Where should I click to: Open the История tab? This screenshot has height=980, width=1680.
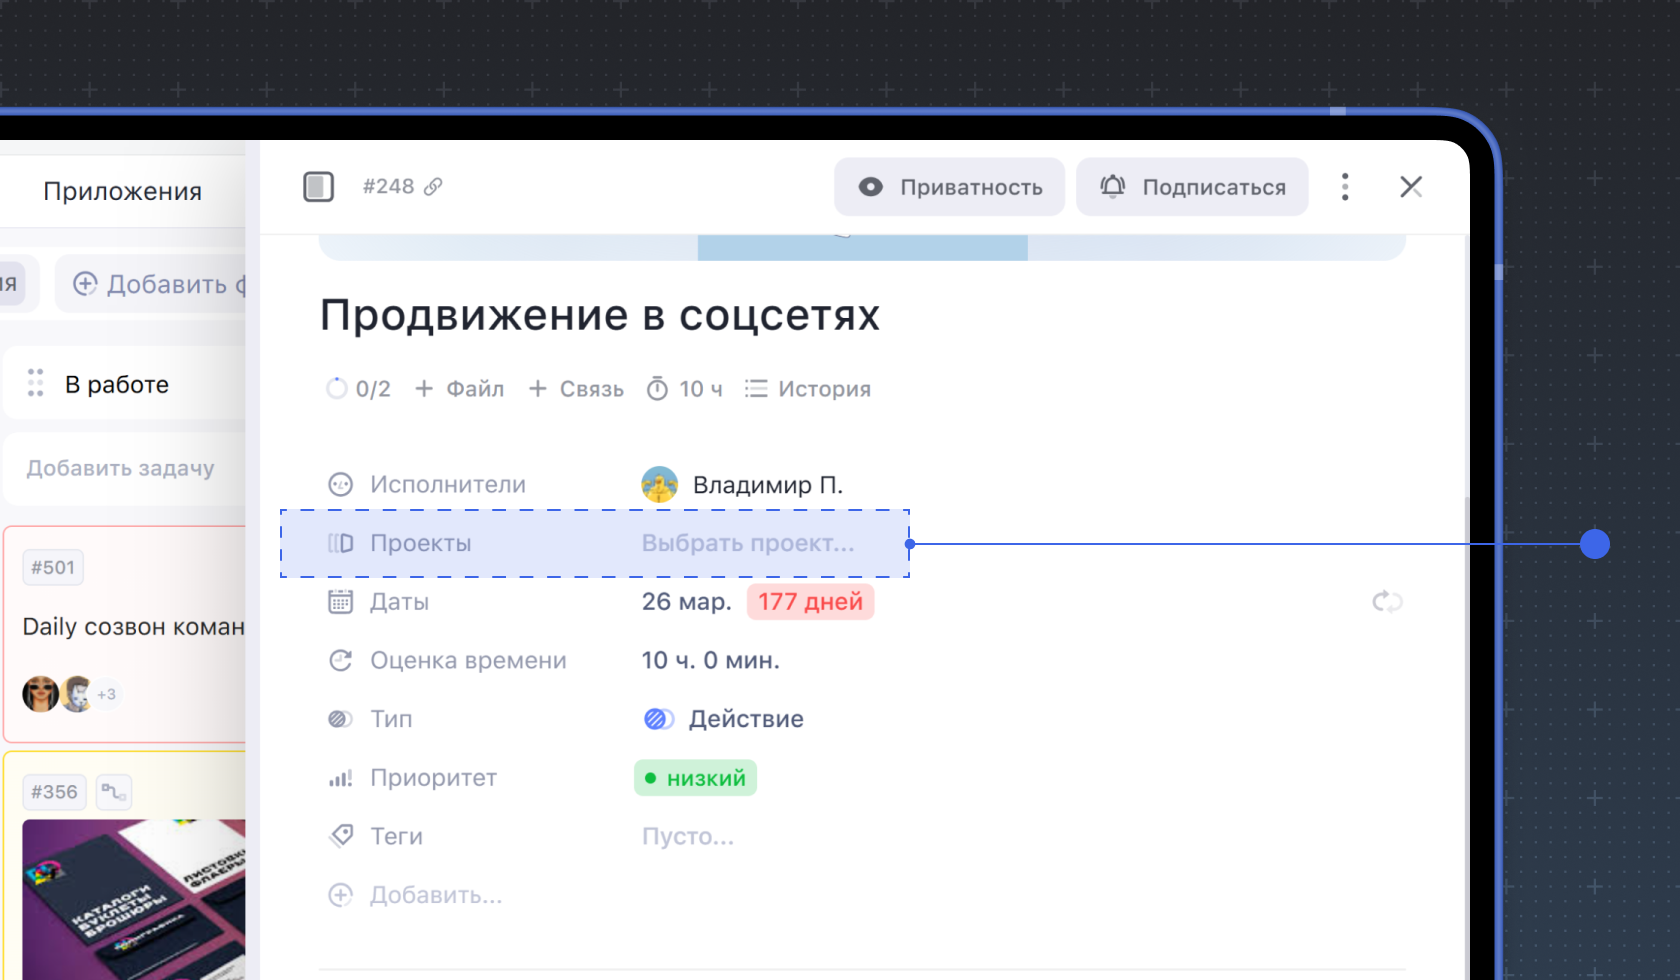tap(808, 389)
